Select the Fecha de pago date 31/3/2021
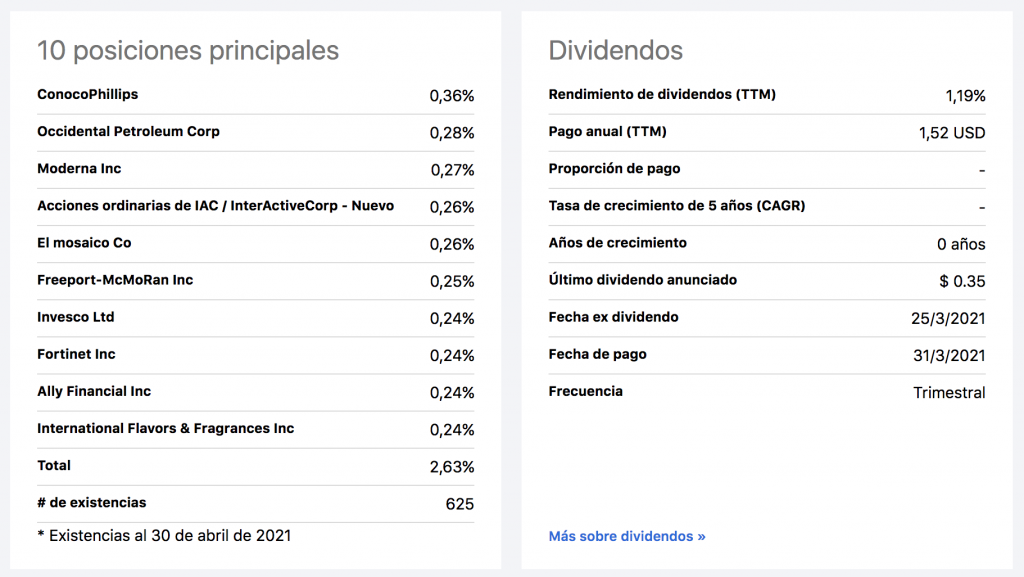 (x=949, y=356)
